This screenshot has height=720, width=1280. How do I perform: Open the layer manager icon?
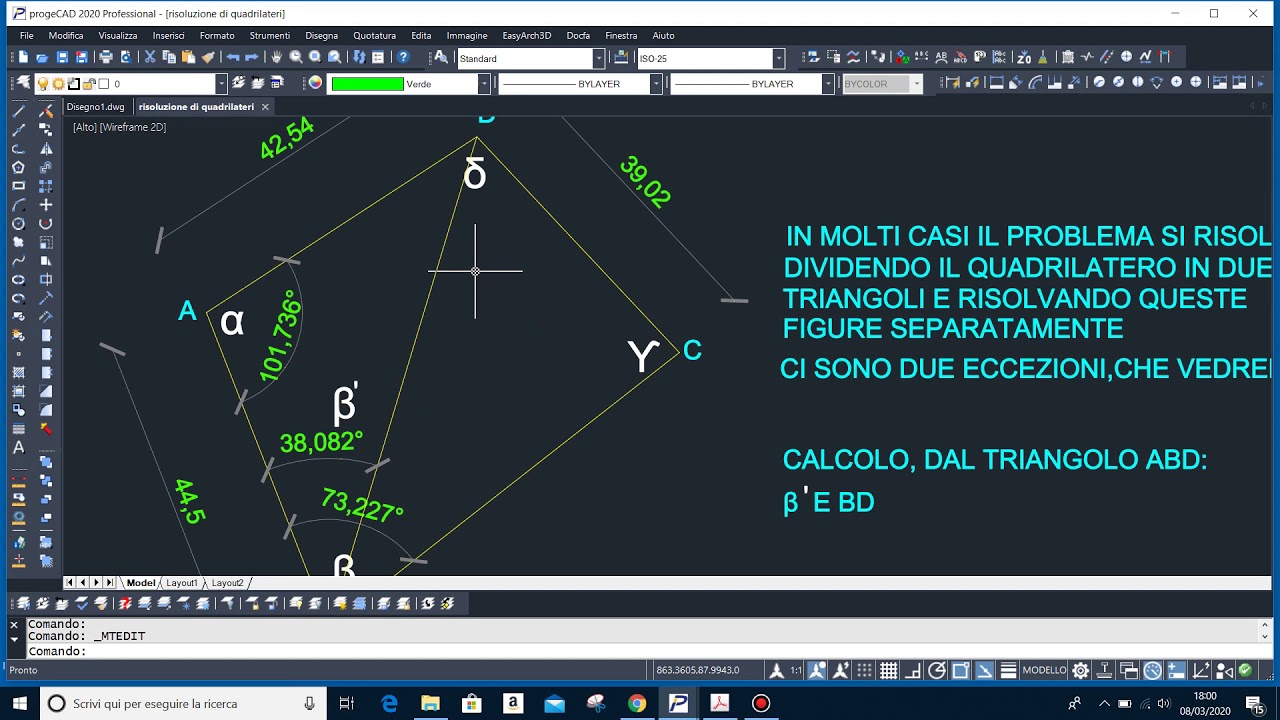tap(22, 84)
